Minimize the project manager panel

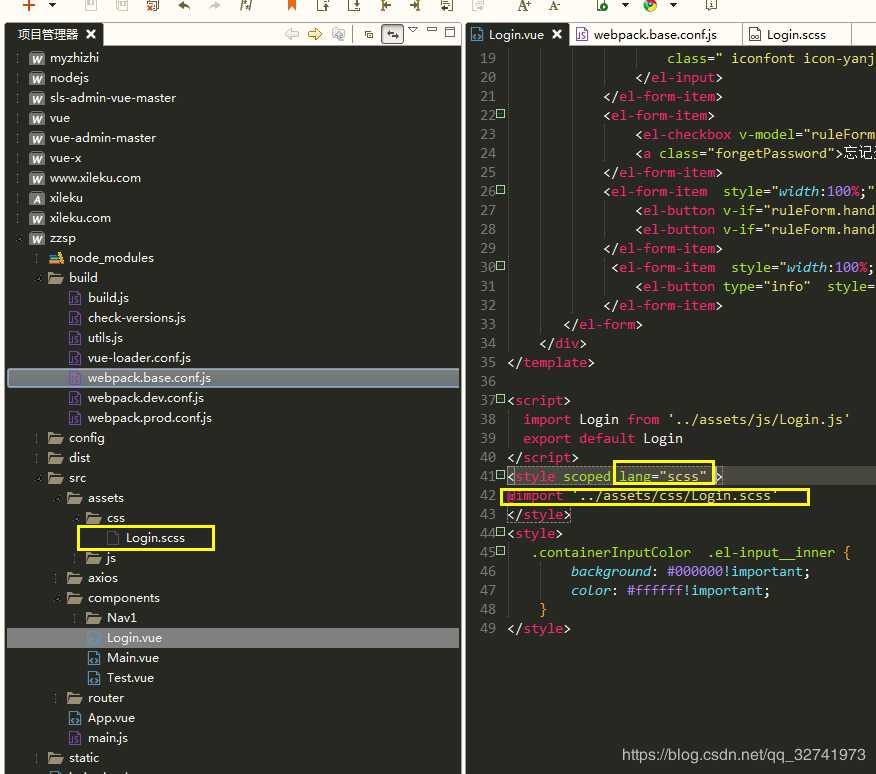coord(432,29)
